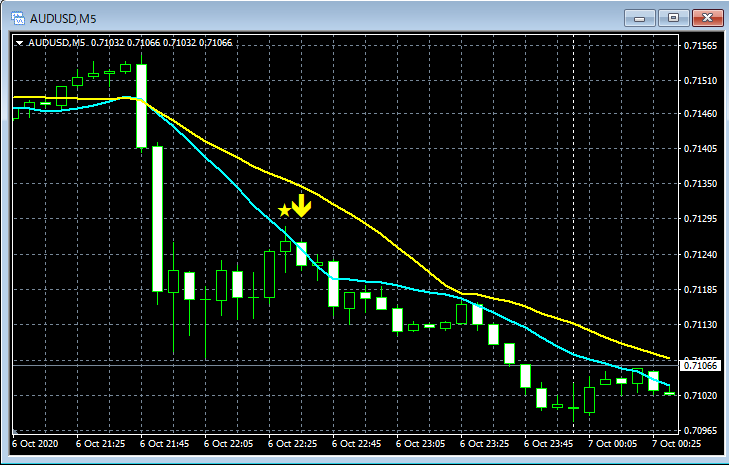Viewport: 729px width, 465px height.
Task: Maximize the AUDUSD,M5 chart window
Action: 673,19
